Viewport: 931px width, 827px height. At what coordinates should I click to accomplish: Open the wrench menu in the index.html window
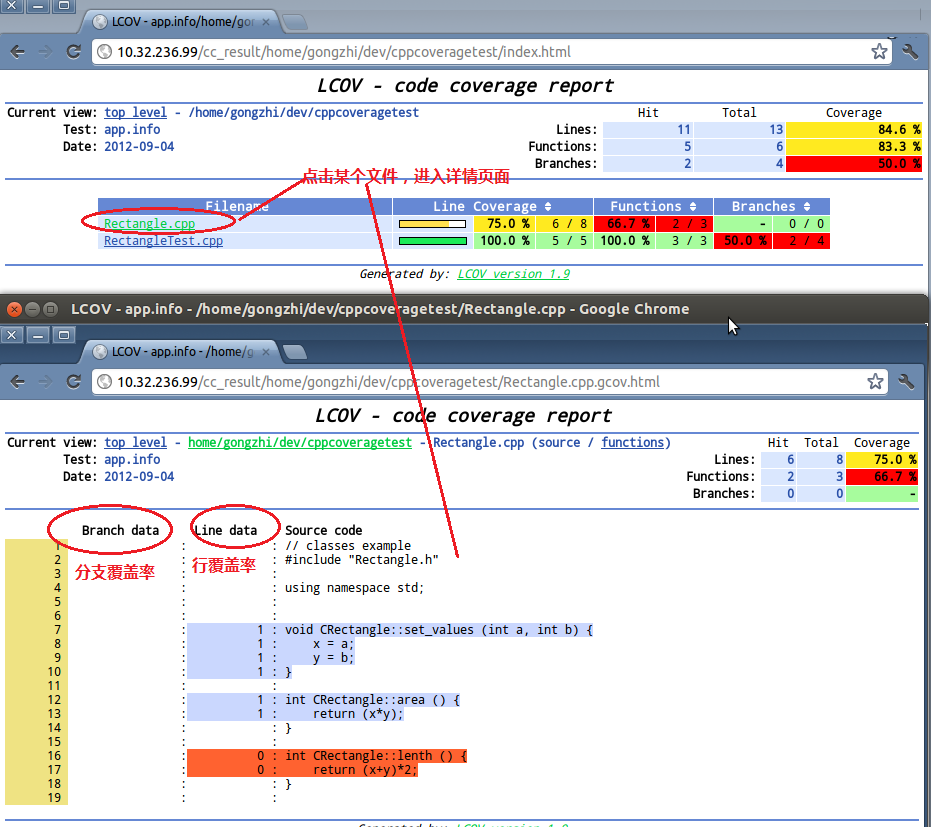point(909,52)
